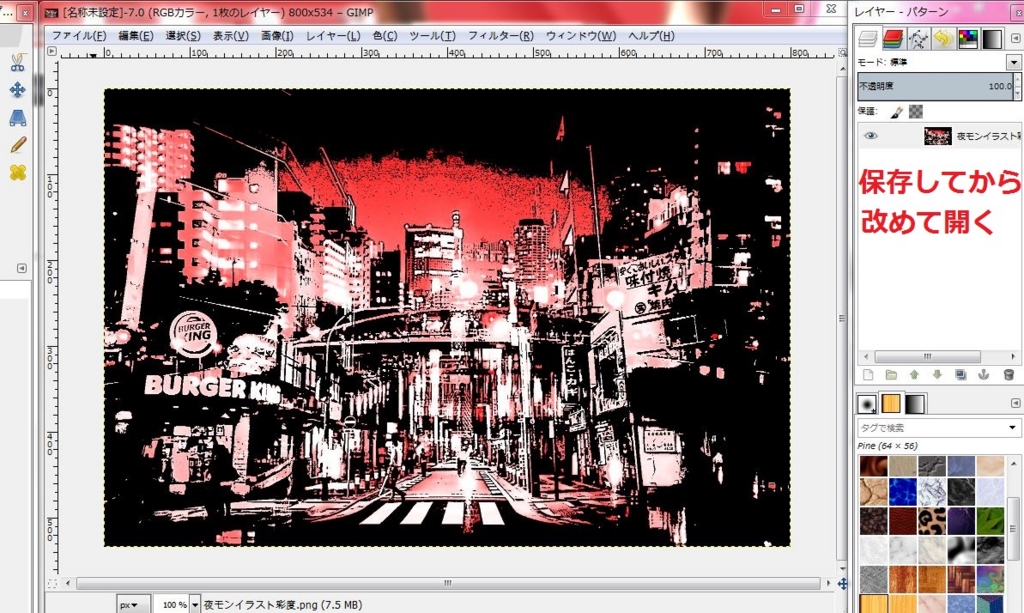
Task: Increase opacity with the up stepper arrow
Action: 1017,80
